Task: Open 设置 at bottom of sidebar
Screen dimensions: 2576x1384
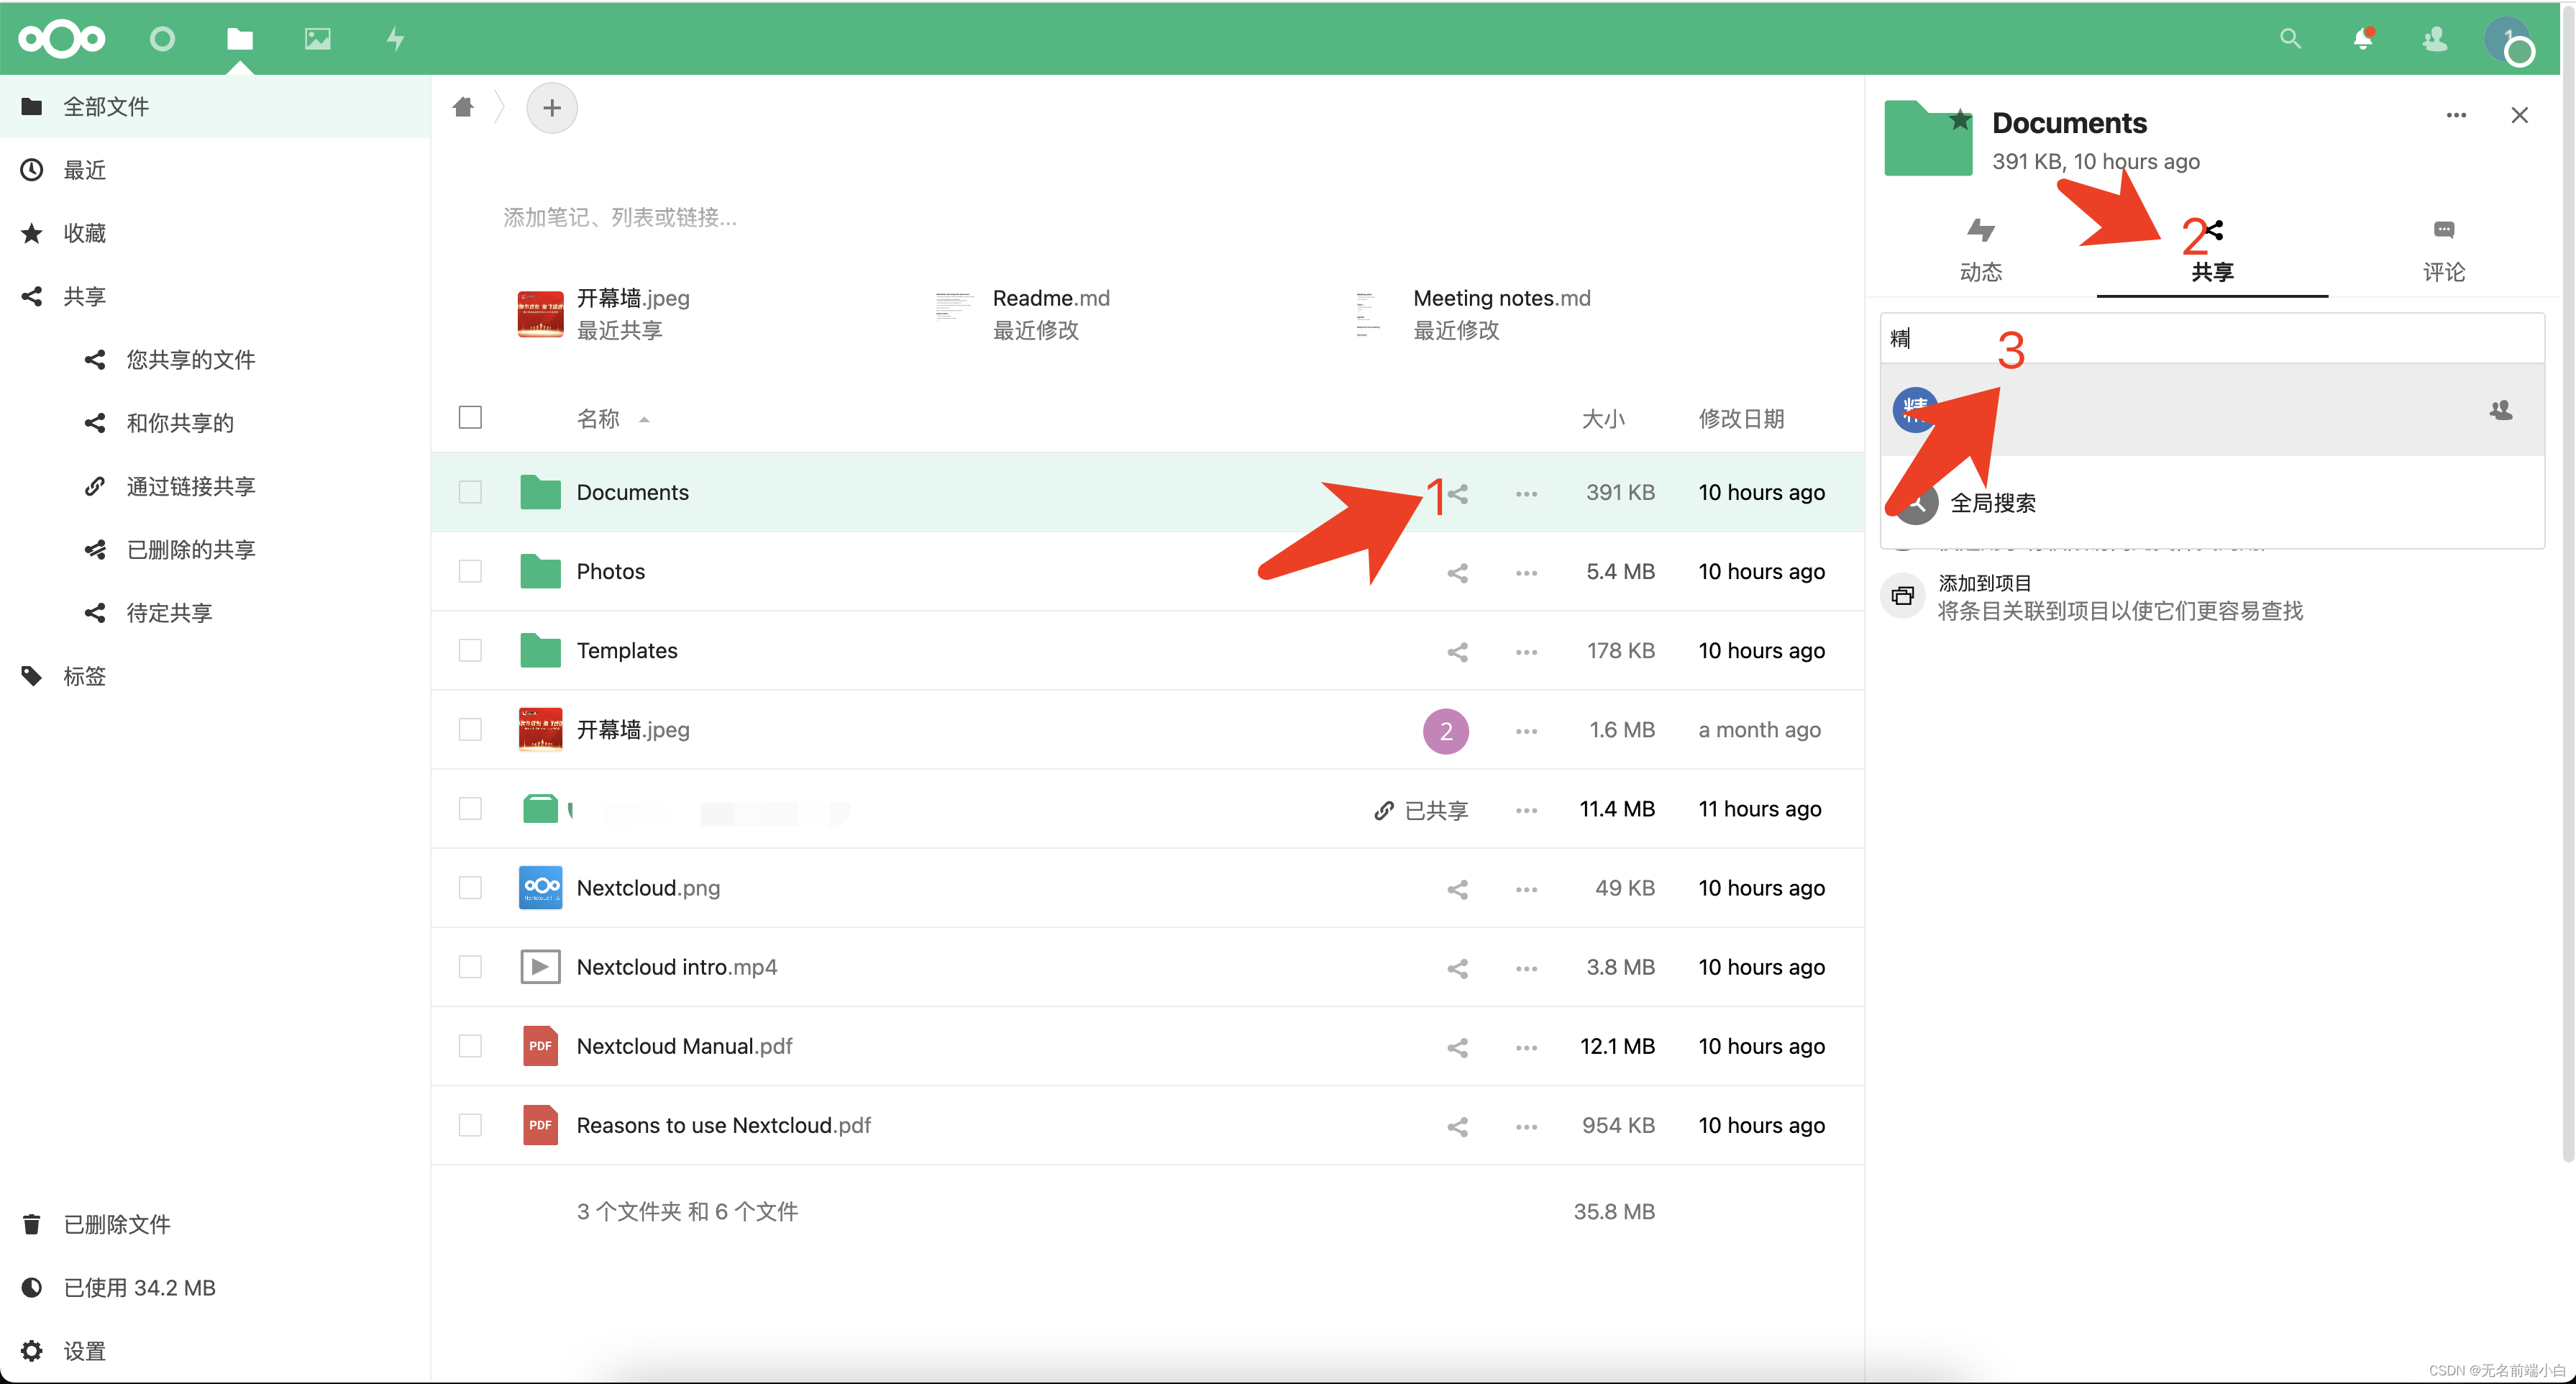Action: coord(85,1350)
